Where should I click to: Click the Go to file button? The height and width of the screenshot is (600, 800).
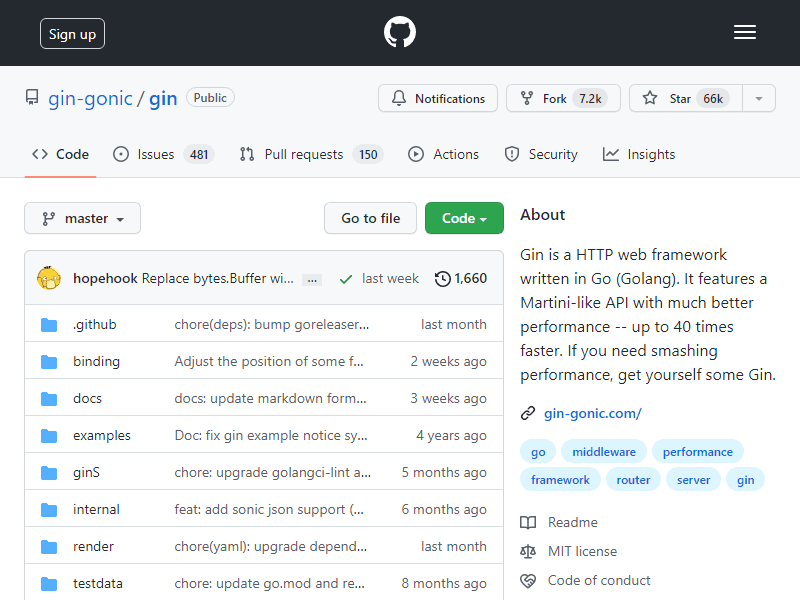(370, 218)
